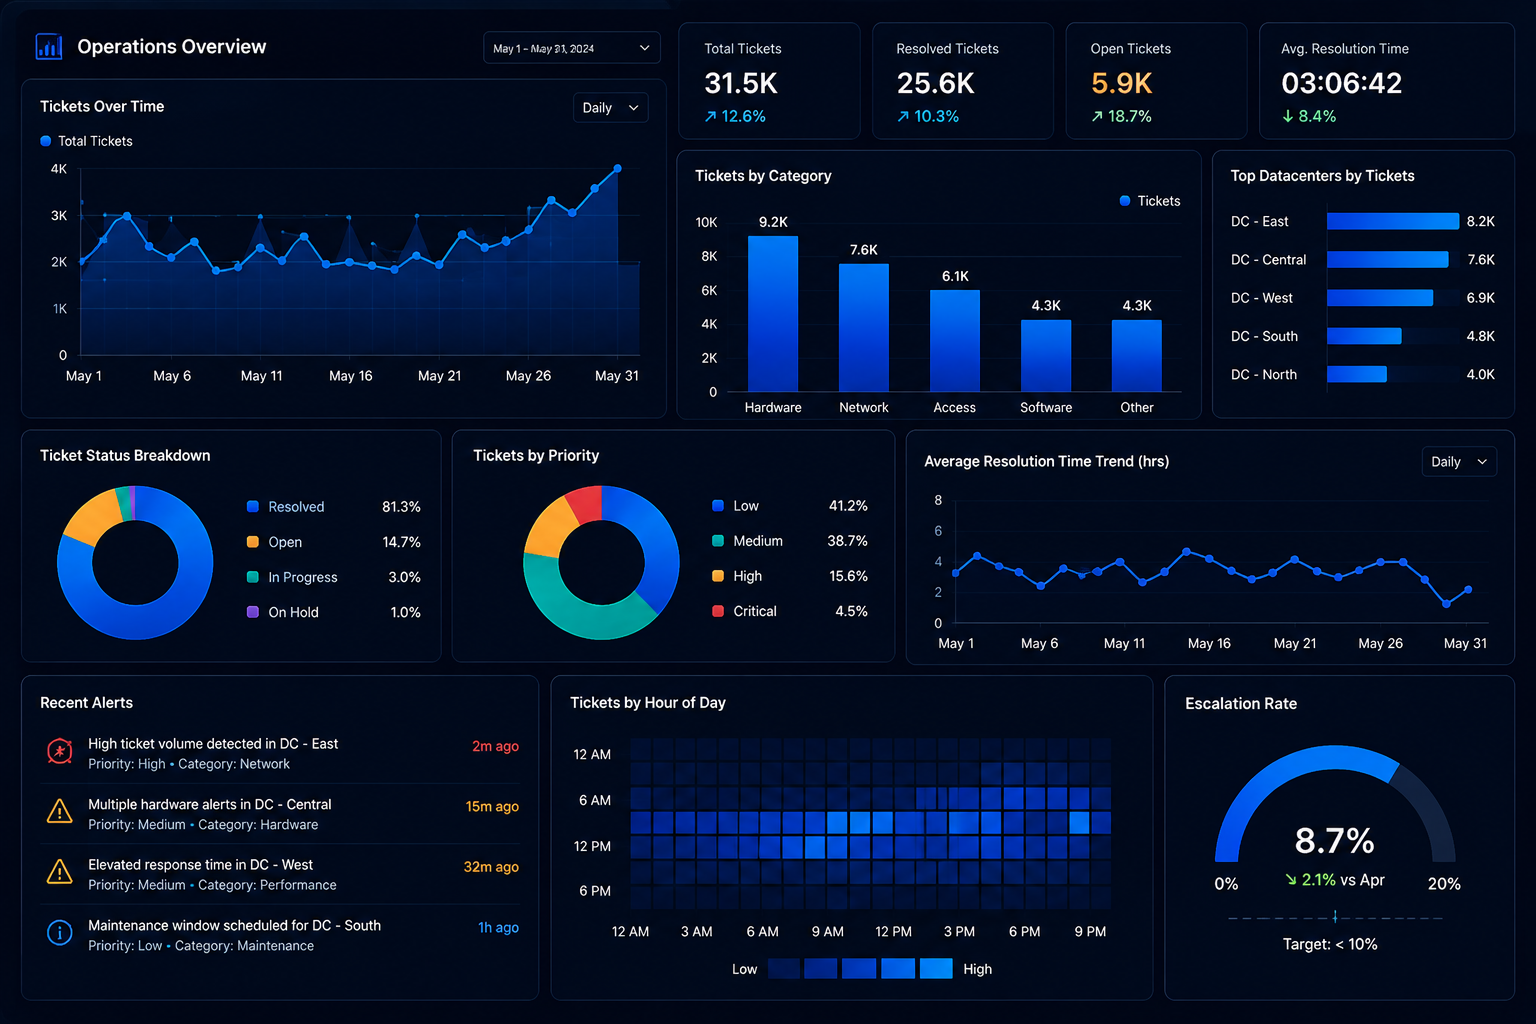Click the 1h ago timestamp
Viewport: 1536px width, 1024px height.
click(498, 928)
